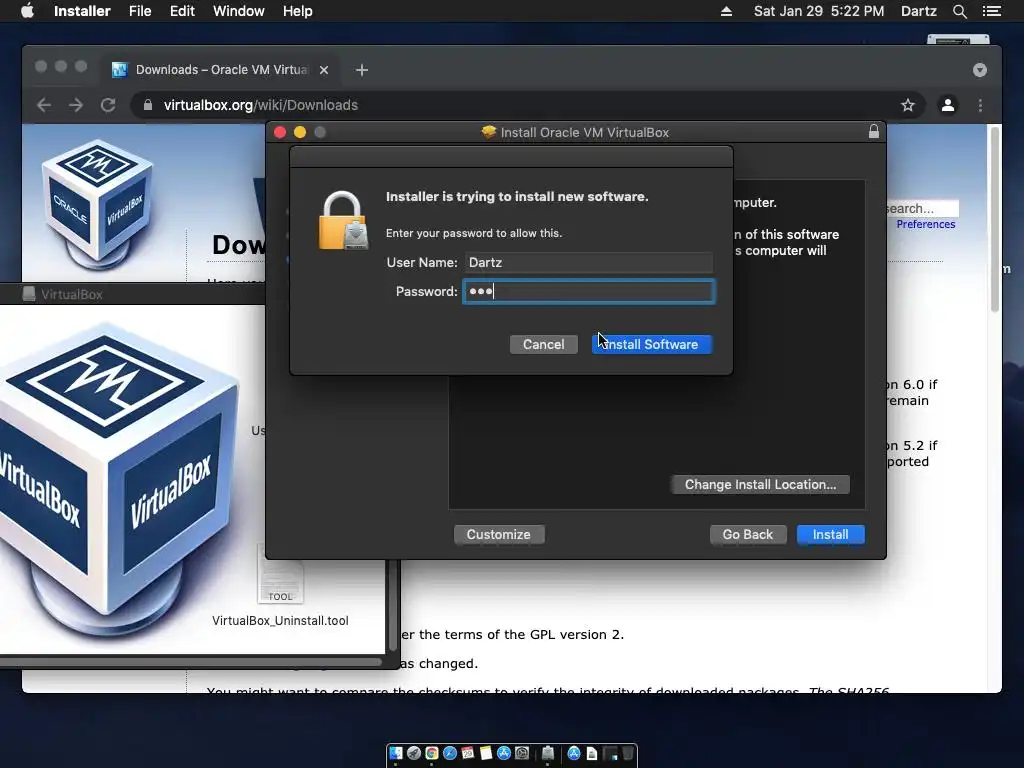The height and width of the screenshot is (768, 1024).
Task: Click the padlock site info icon
Action: 148,105
